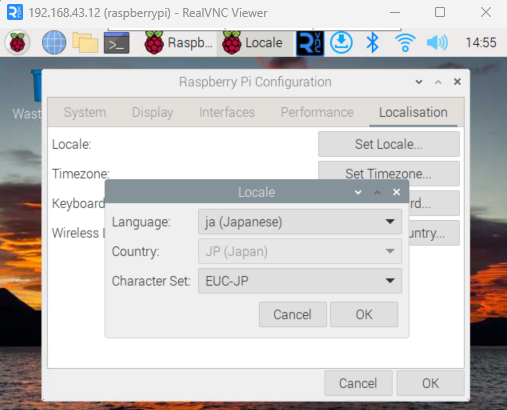Switch to Raspb... taskbar window button
Screen dimensions: 507x410
click(178, 43)
